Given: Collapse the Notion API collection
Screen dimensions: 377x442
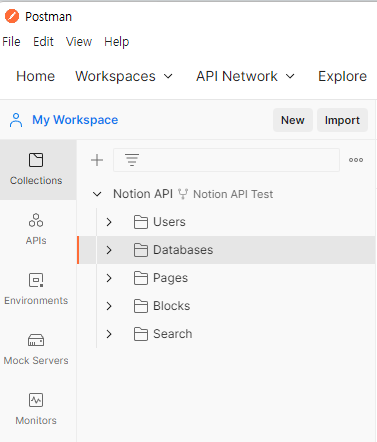Looking at the screenshot, I should 97,194.
